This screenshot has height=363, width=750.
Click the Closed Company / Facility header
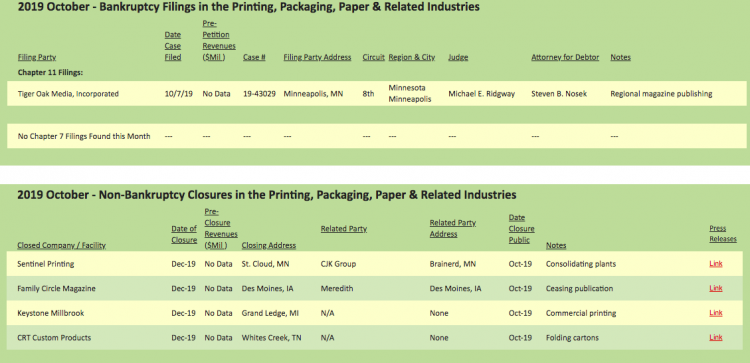pos(61,245)
